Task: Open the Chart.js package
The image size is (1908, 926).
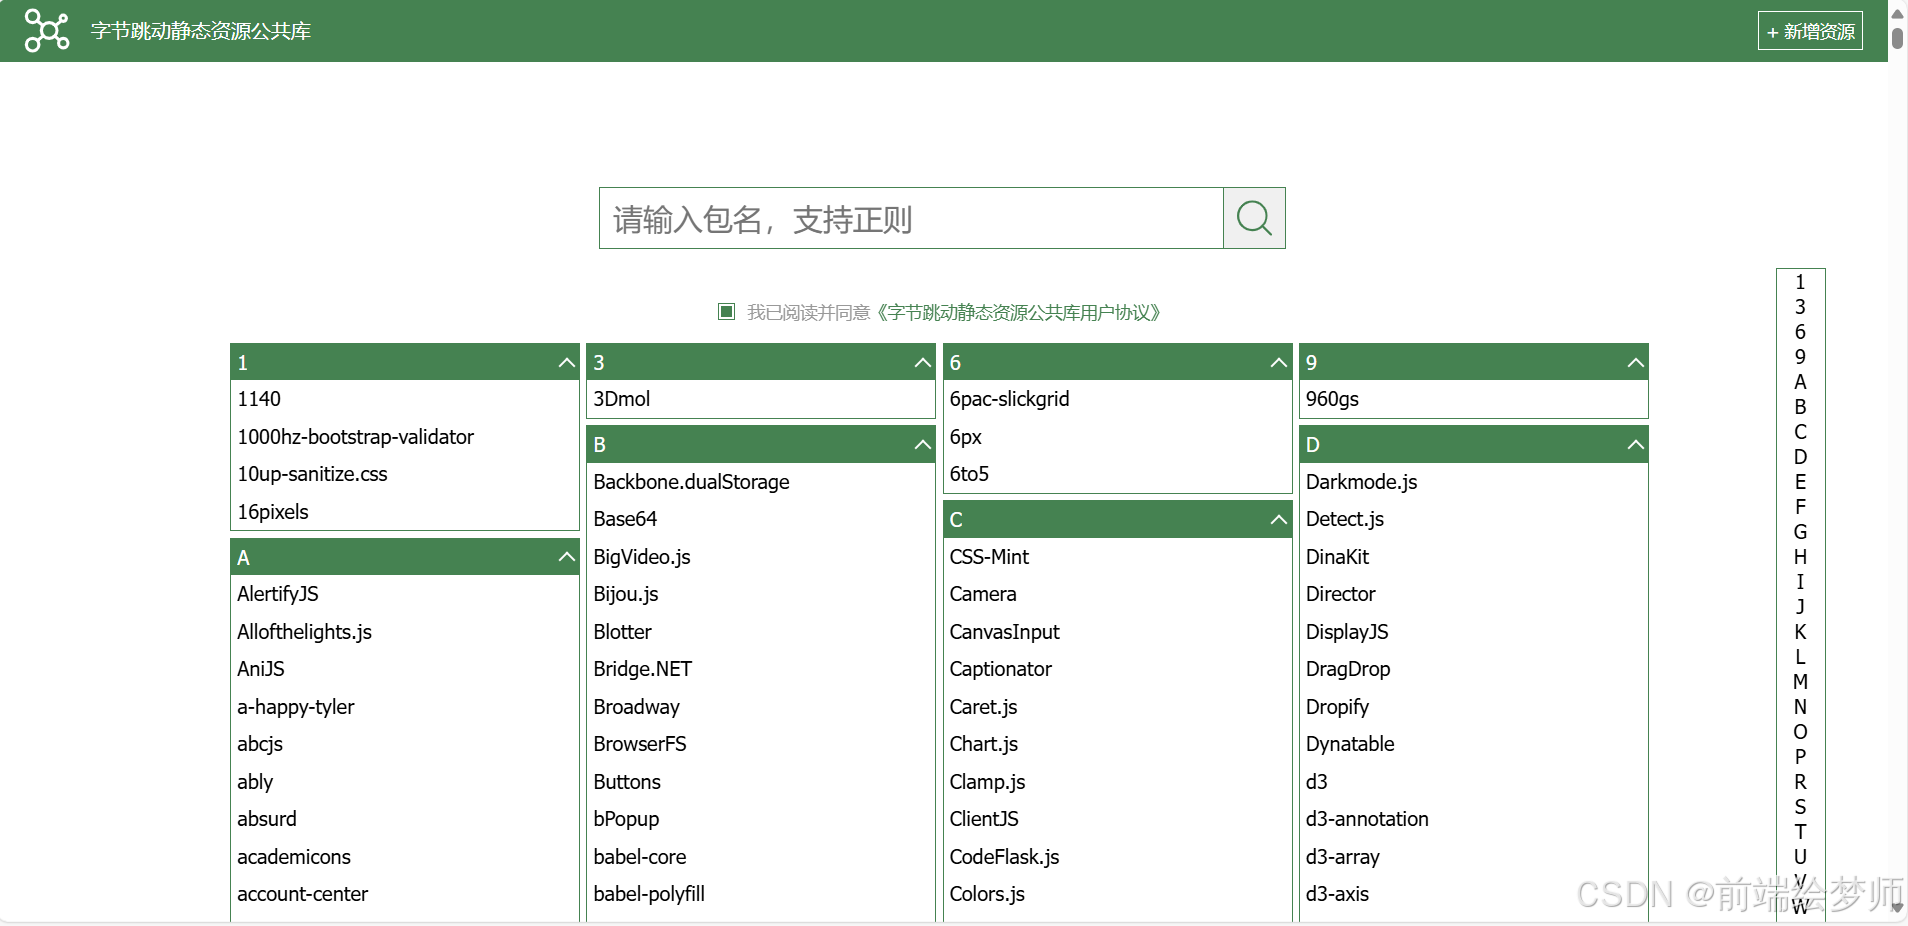Action: (984, 744)
